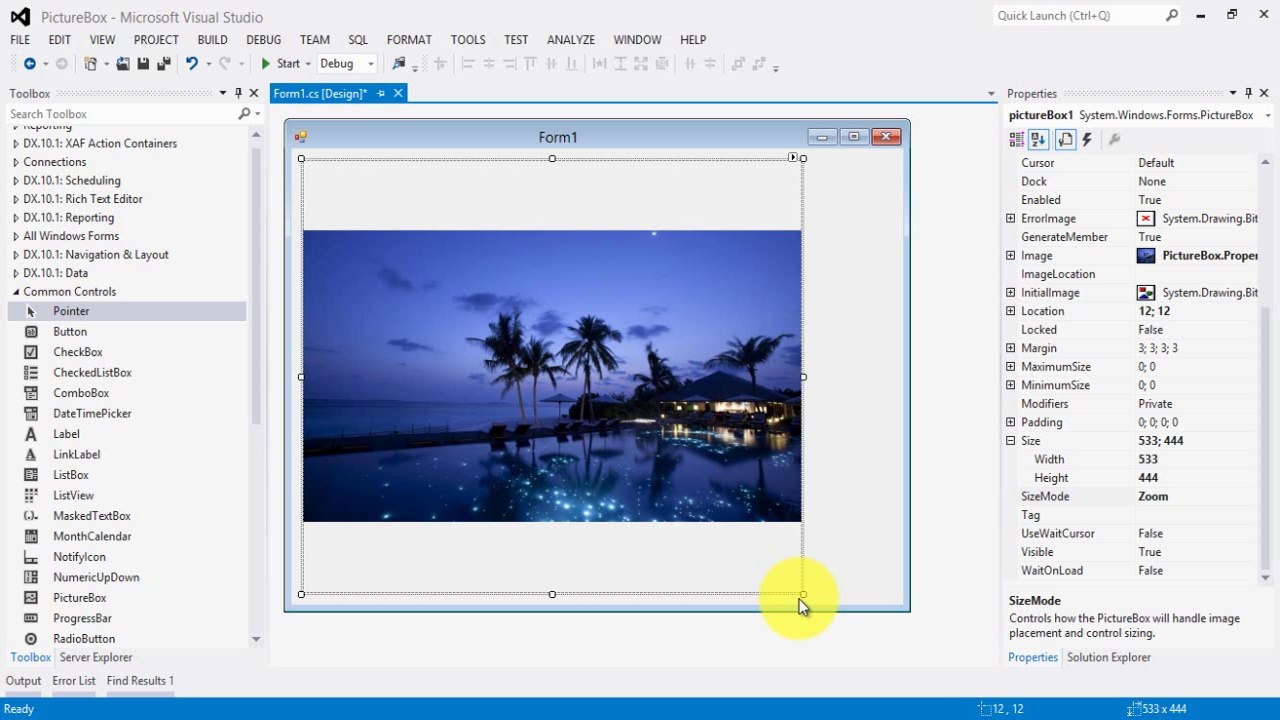This screenshot has width=1280, height=720.
Task: Pick the Button control icon in the Toolbox
Action: [31, 332]
